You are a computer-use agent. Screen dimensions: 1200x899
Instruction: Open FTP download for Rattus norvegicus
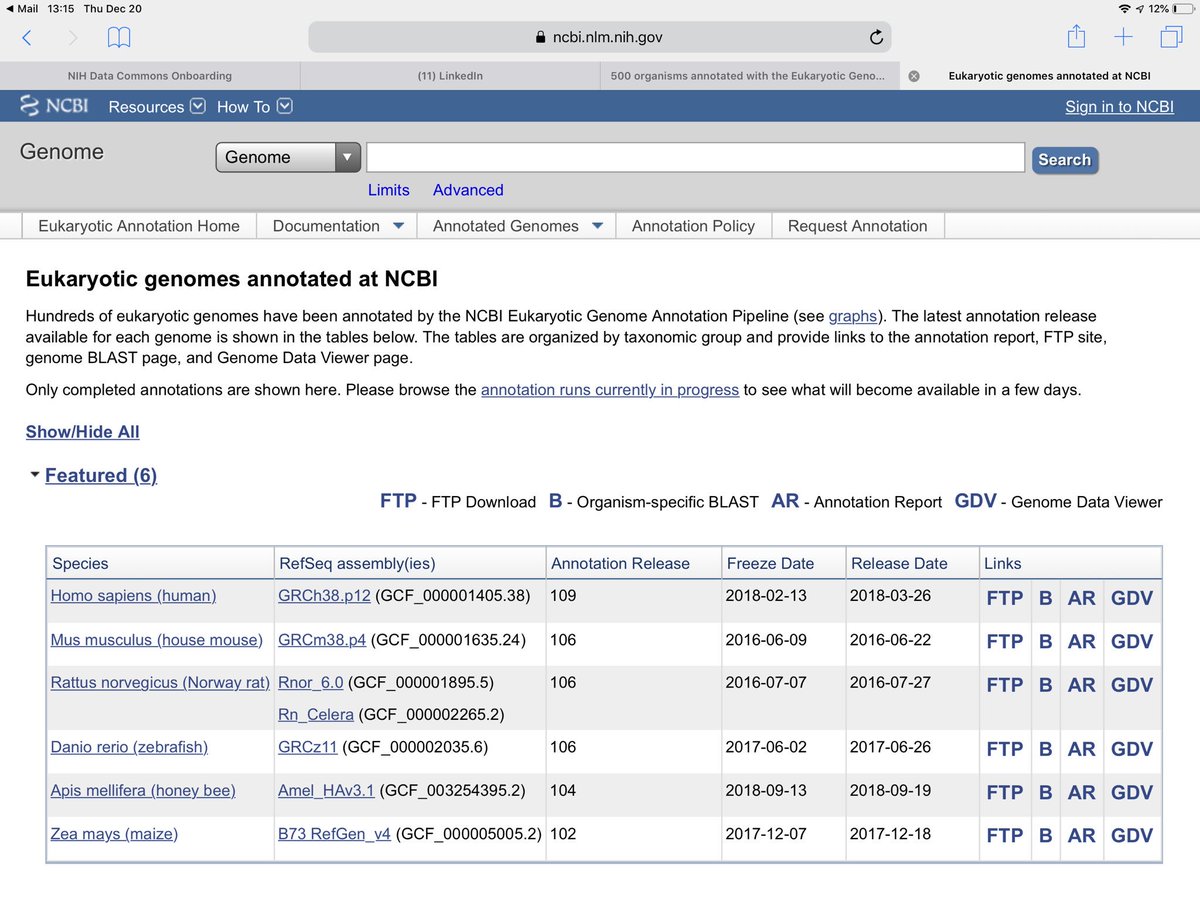pos(1005,685)
